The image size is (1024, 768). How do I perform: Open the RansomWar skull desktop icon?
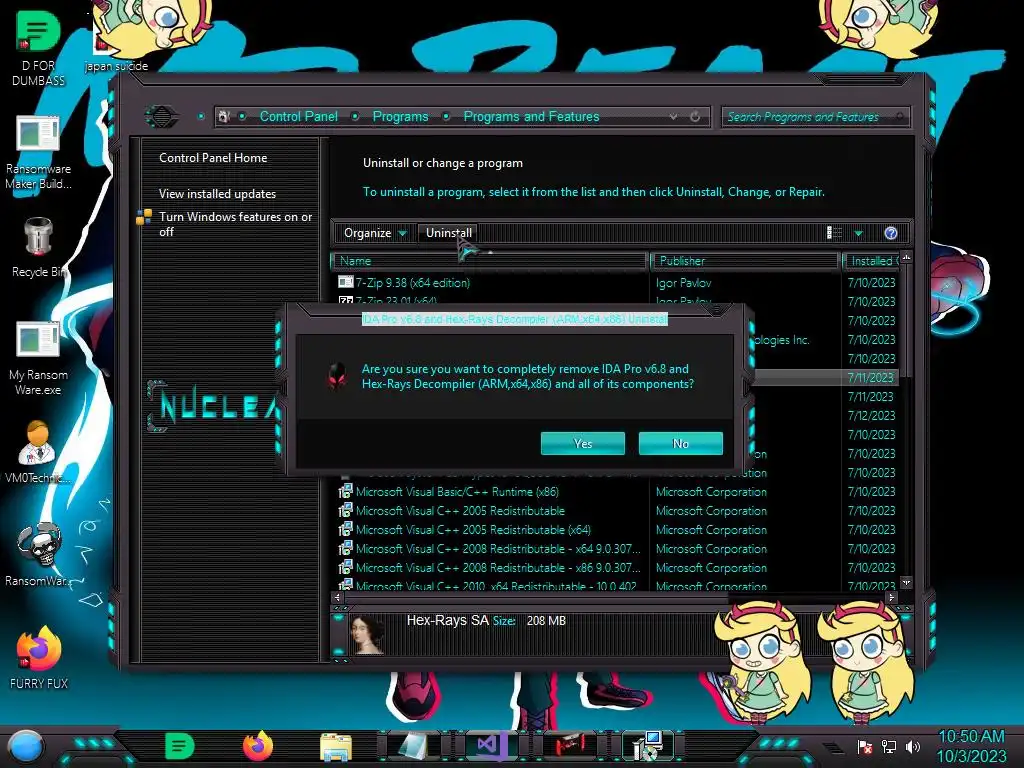click(39, 554)
